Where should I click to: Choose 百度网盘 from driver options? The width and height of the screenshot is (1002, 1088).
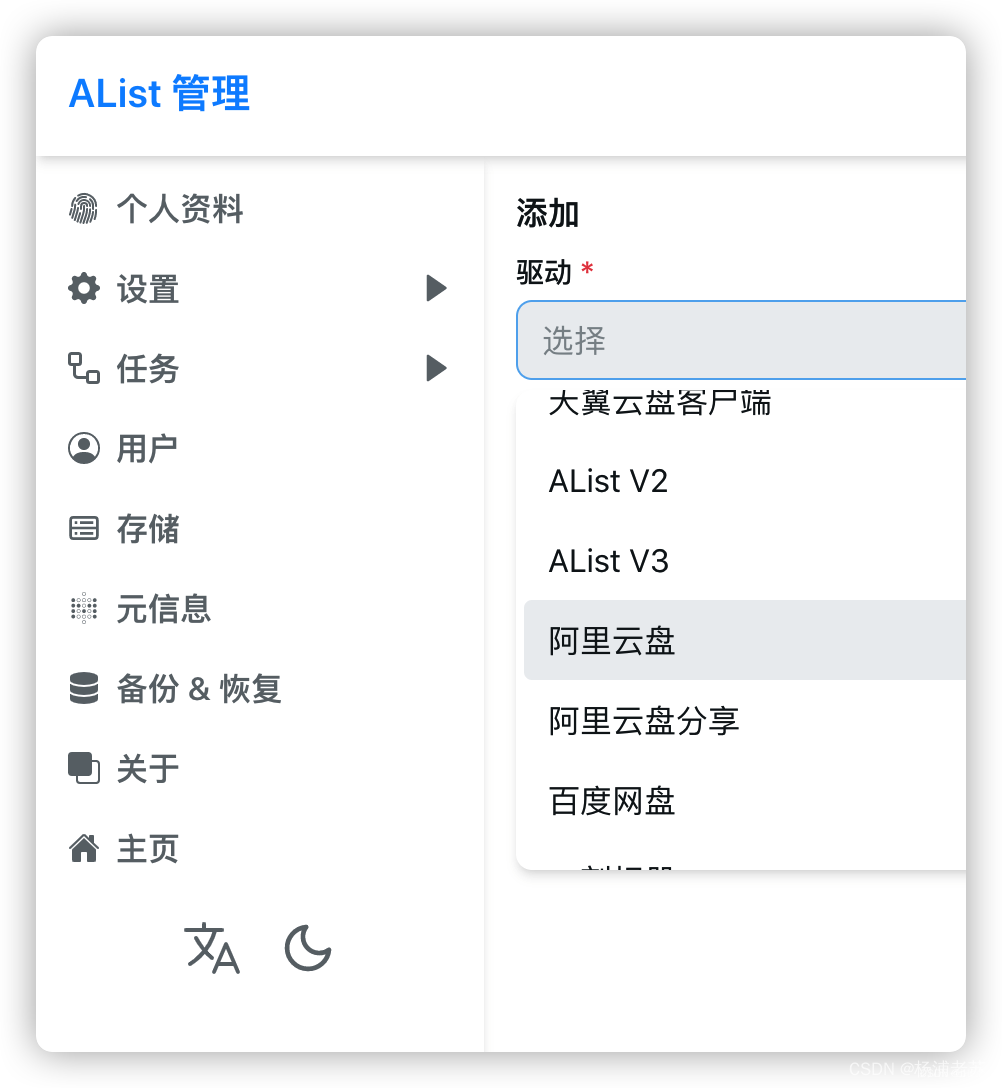tap(745, 800)
